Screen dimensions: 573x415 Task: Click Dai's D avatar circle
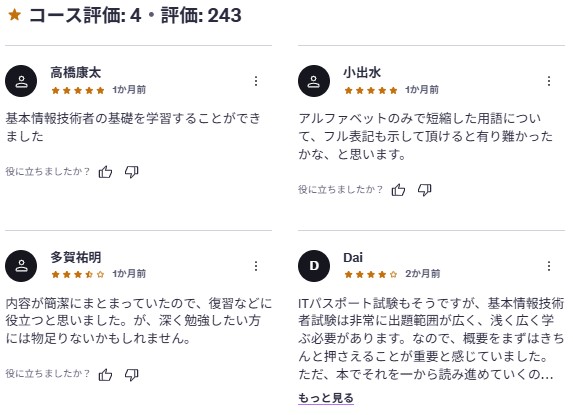314,266
